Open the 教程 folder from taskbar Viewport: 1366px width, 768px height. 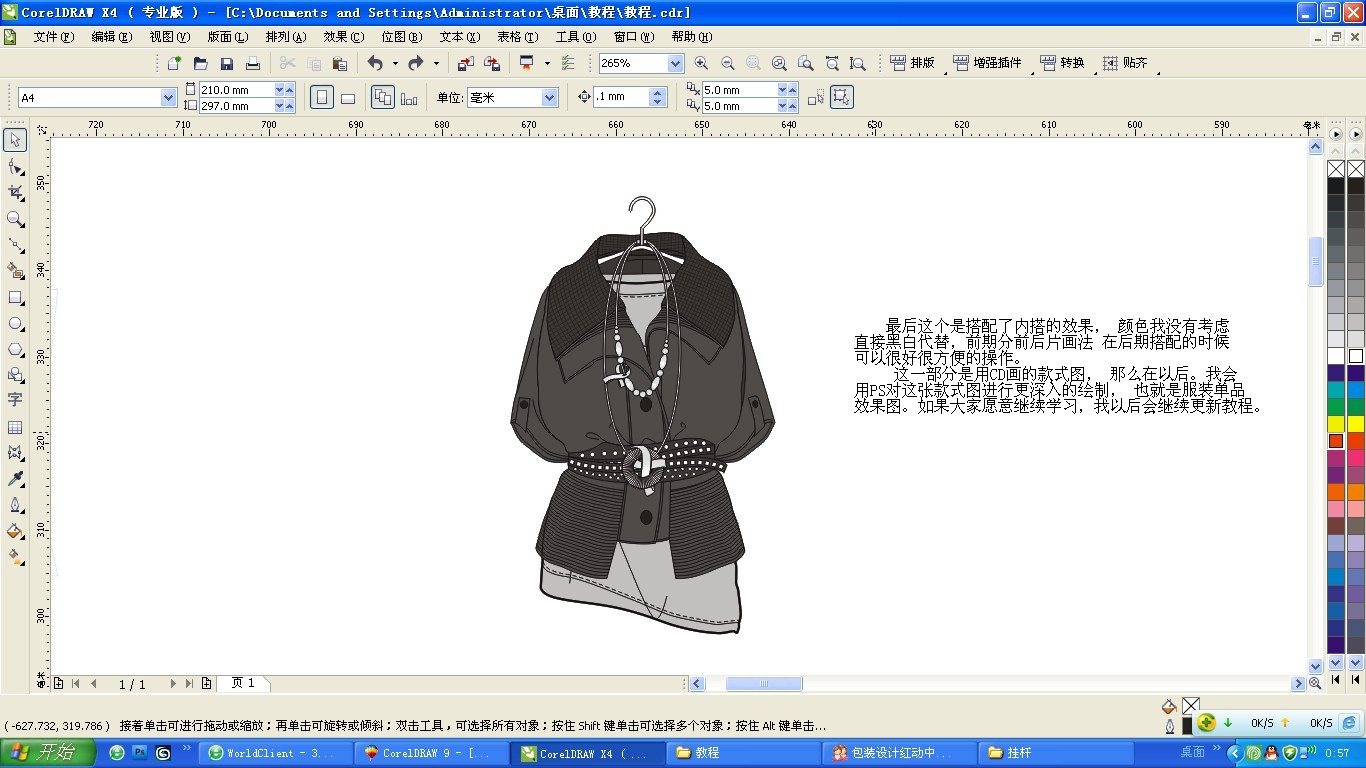744,753
